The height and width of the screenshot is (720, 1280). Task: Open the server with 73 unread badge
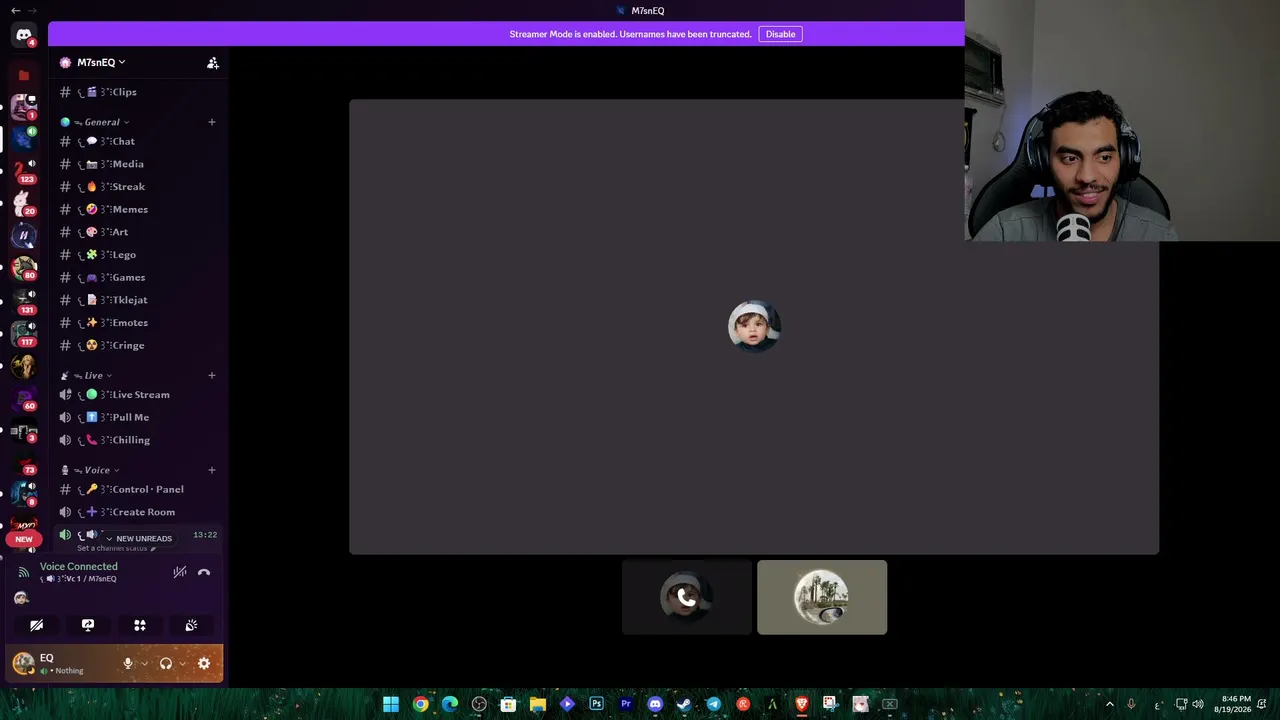(24, 465)
